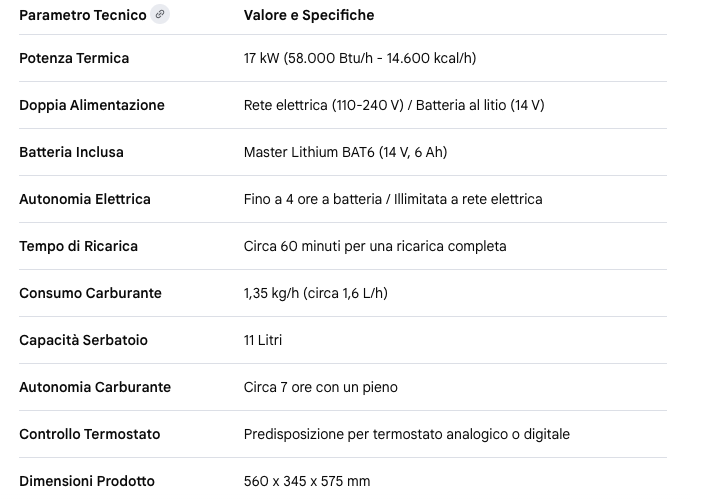Click the link icon beside Parametro Tecnico

160,14
